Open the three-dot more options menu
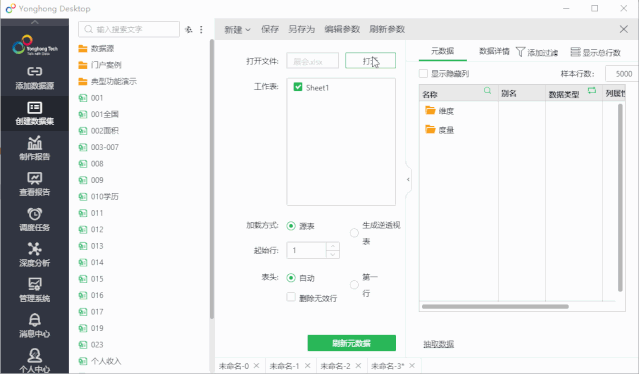 point(201,29)
